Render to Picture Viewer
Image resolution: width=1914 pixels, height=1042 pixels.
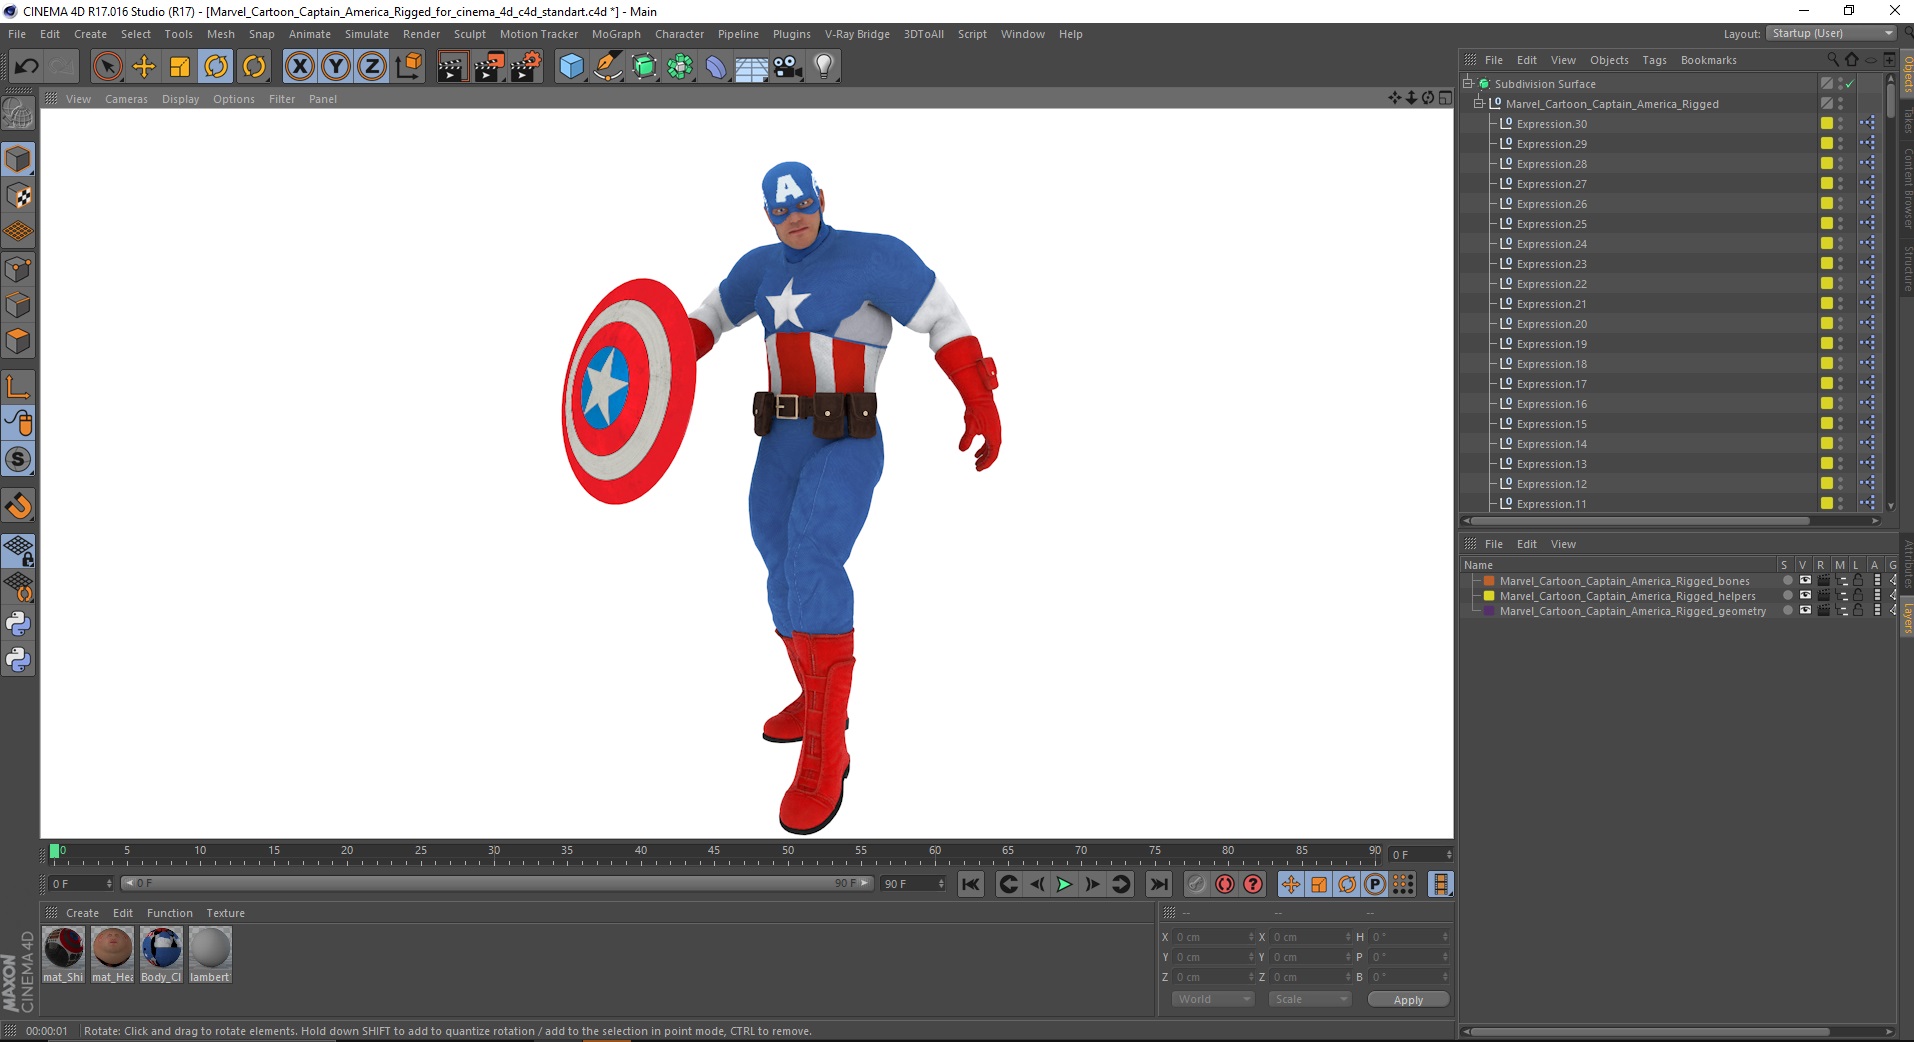pos(489,67)
